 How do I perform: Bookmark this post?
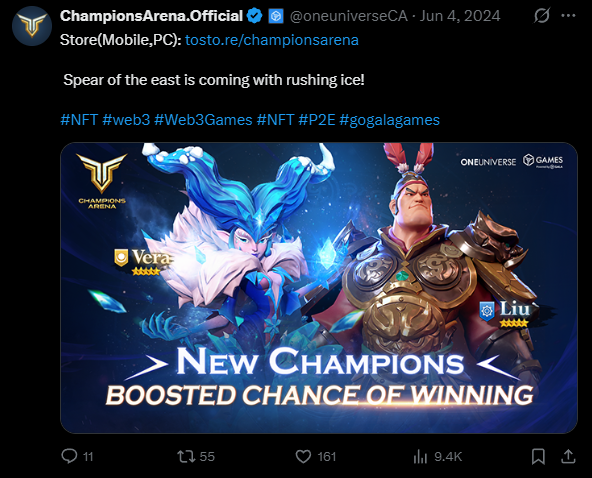[x=538, y=456]
